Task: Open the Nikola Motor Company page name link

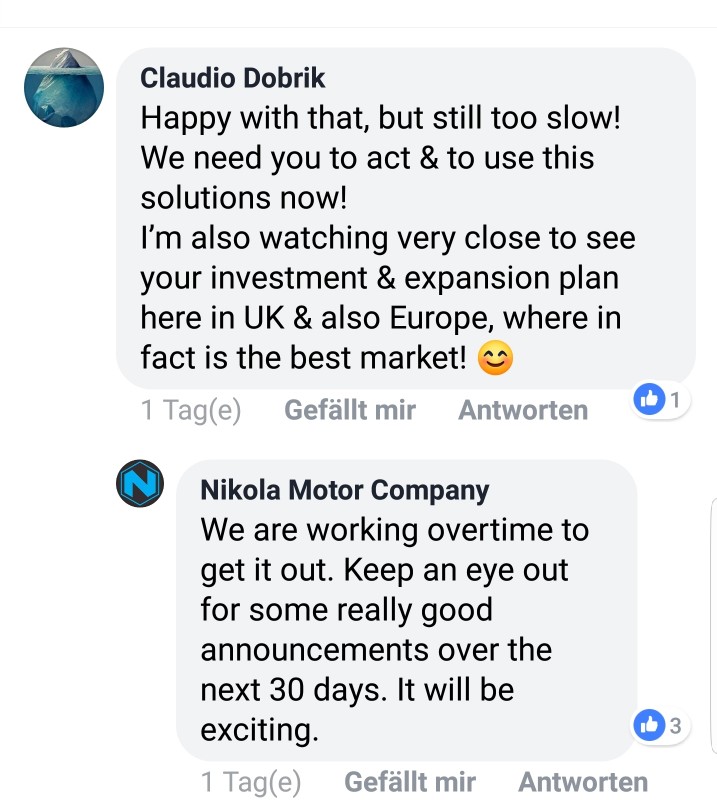Action: [x=345, y=490]
